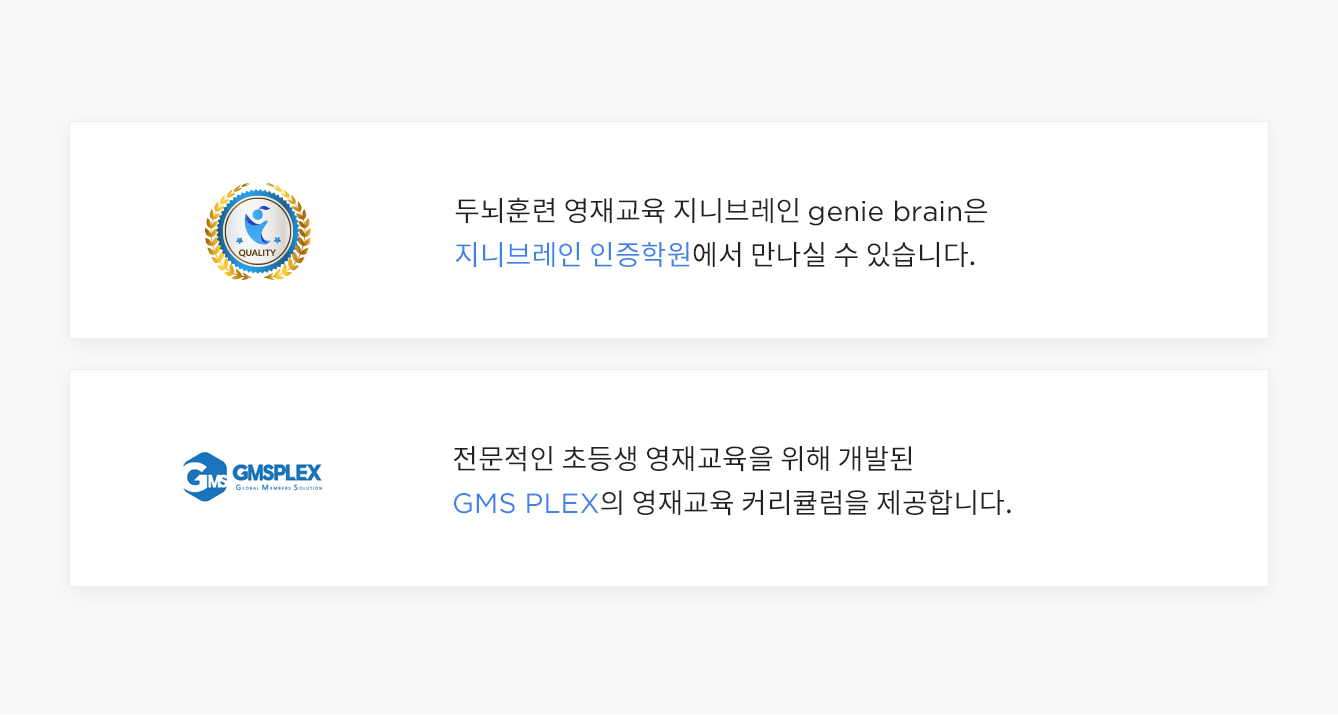Click the gold Quality badge icon
The width and height of the screenshot is (1338, 715).
(x=258, y=231)
